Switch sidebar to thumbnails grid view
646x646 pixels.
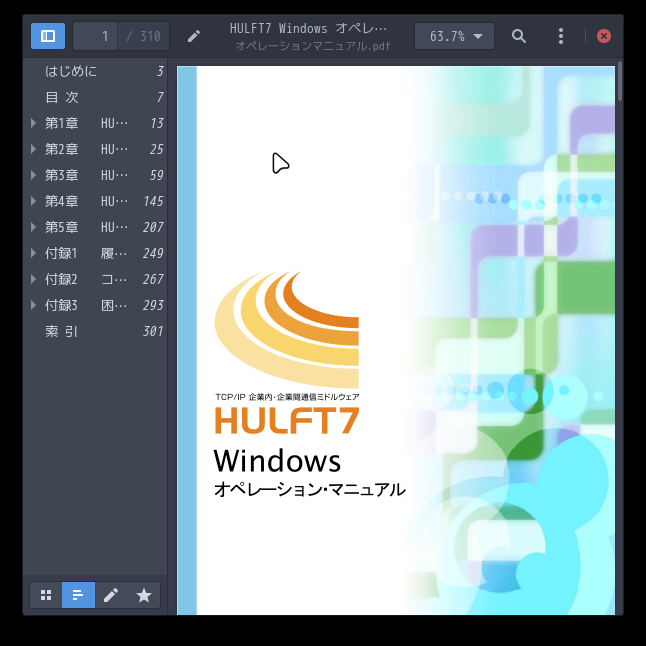[46, 595]
